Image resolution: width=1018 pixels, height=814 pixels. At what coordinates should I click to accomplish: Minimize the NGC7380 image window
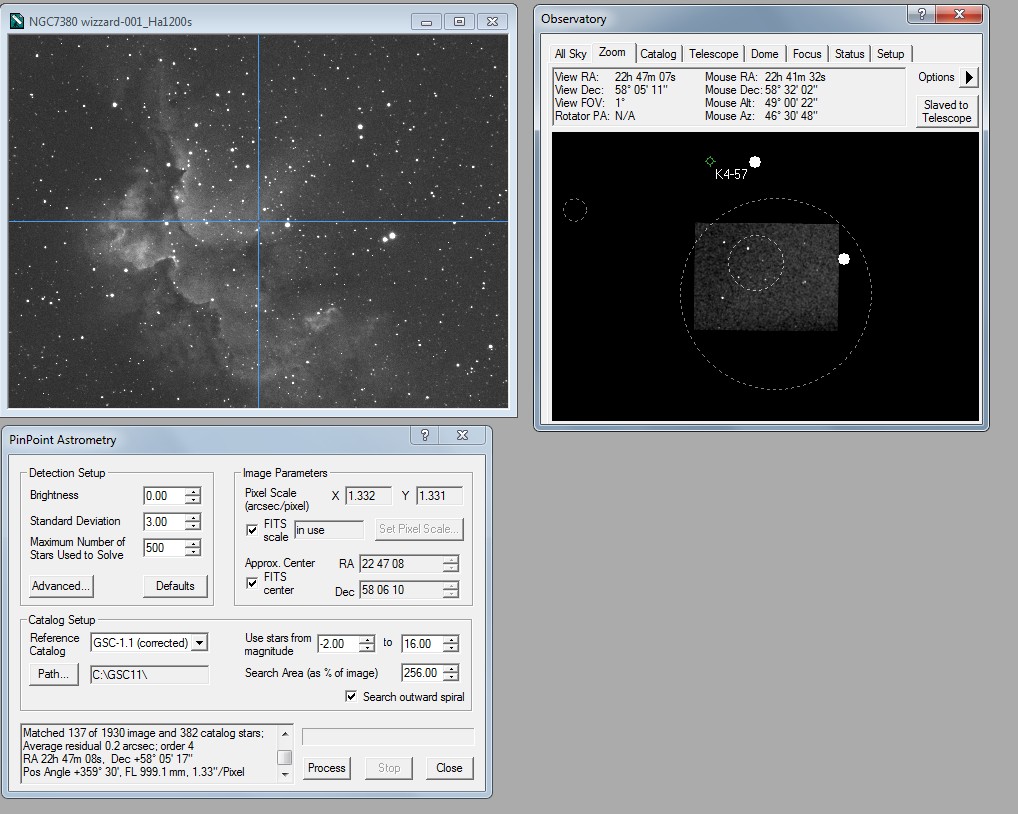pos(427,21)
